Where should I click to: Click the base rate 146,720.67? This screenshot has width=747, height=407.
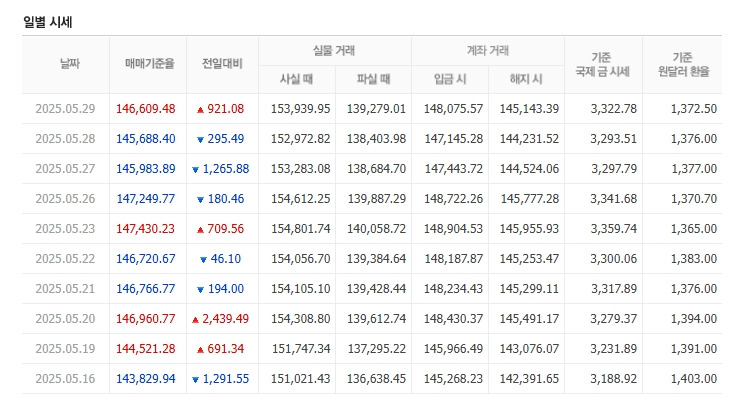point(146,259)
